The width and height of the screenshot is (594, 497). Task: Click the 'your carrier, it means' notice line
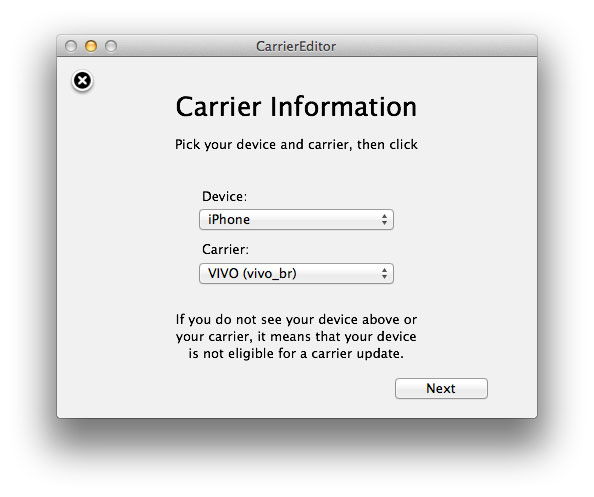click(296, 337)
